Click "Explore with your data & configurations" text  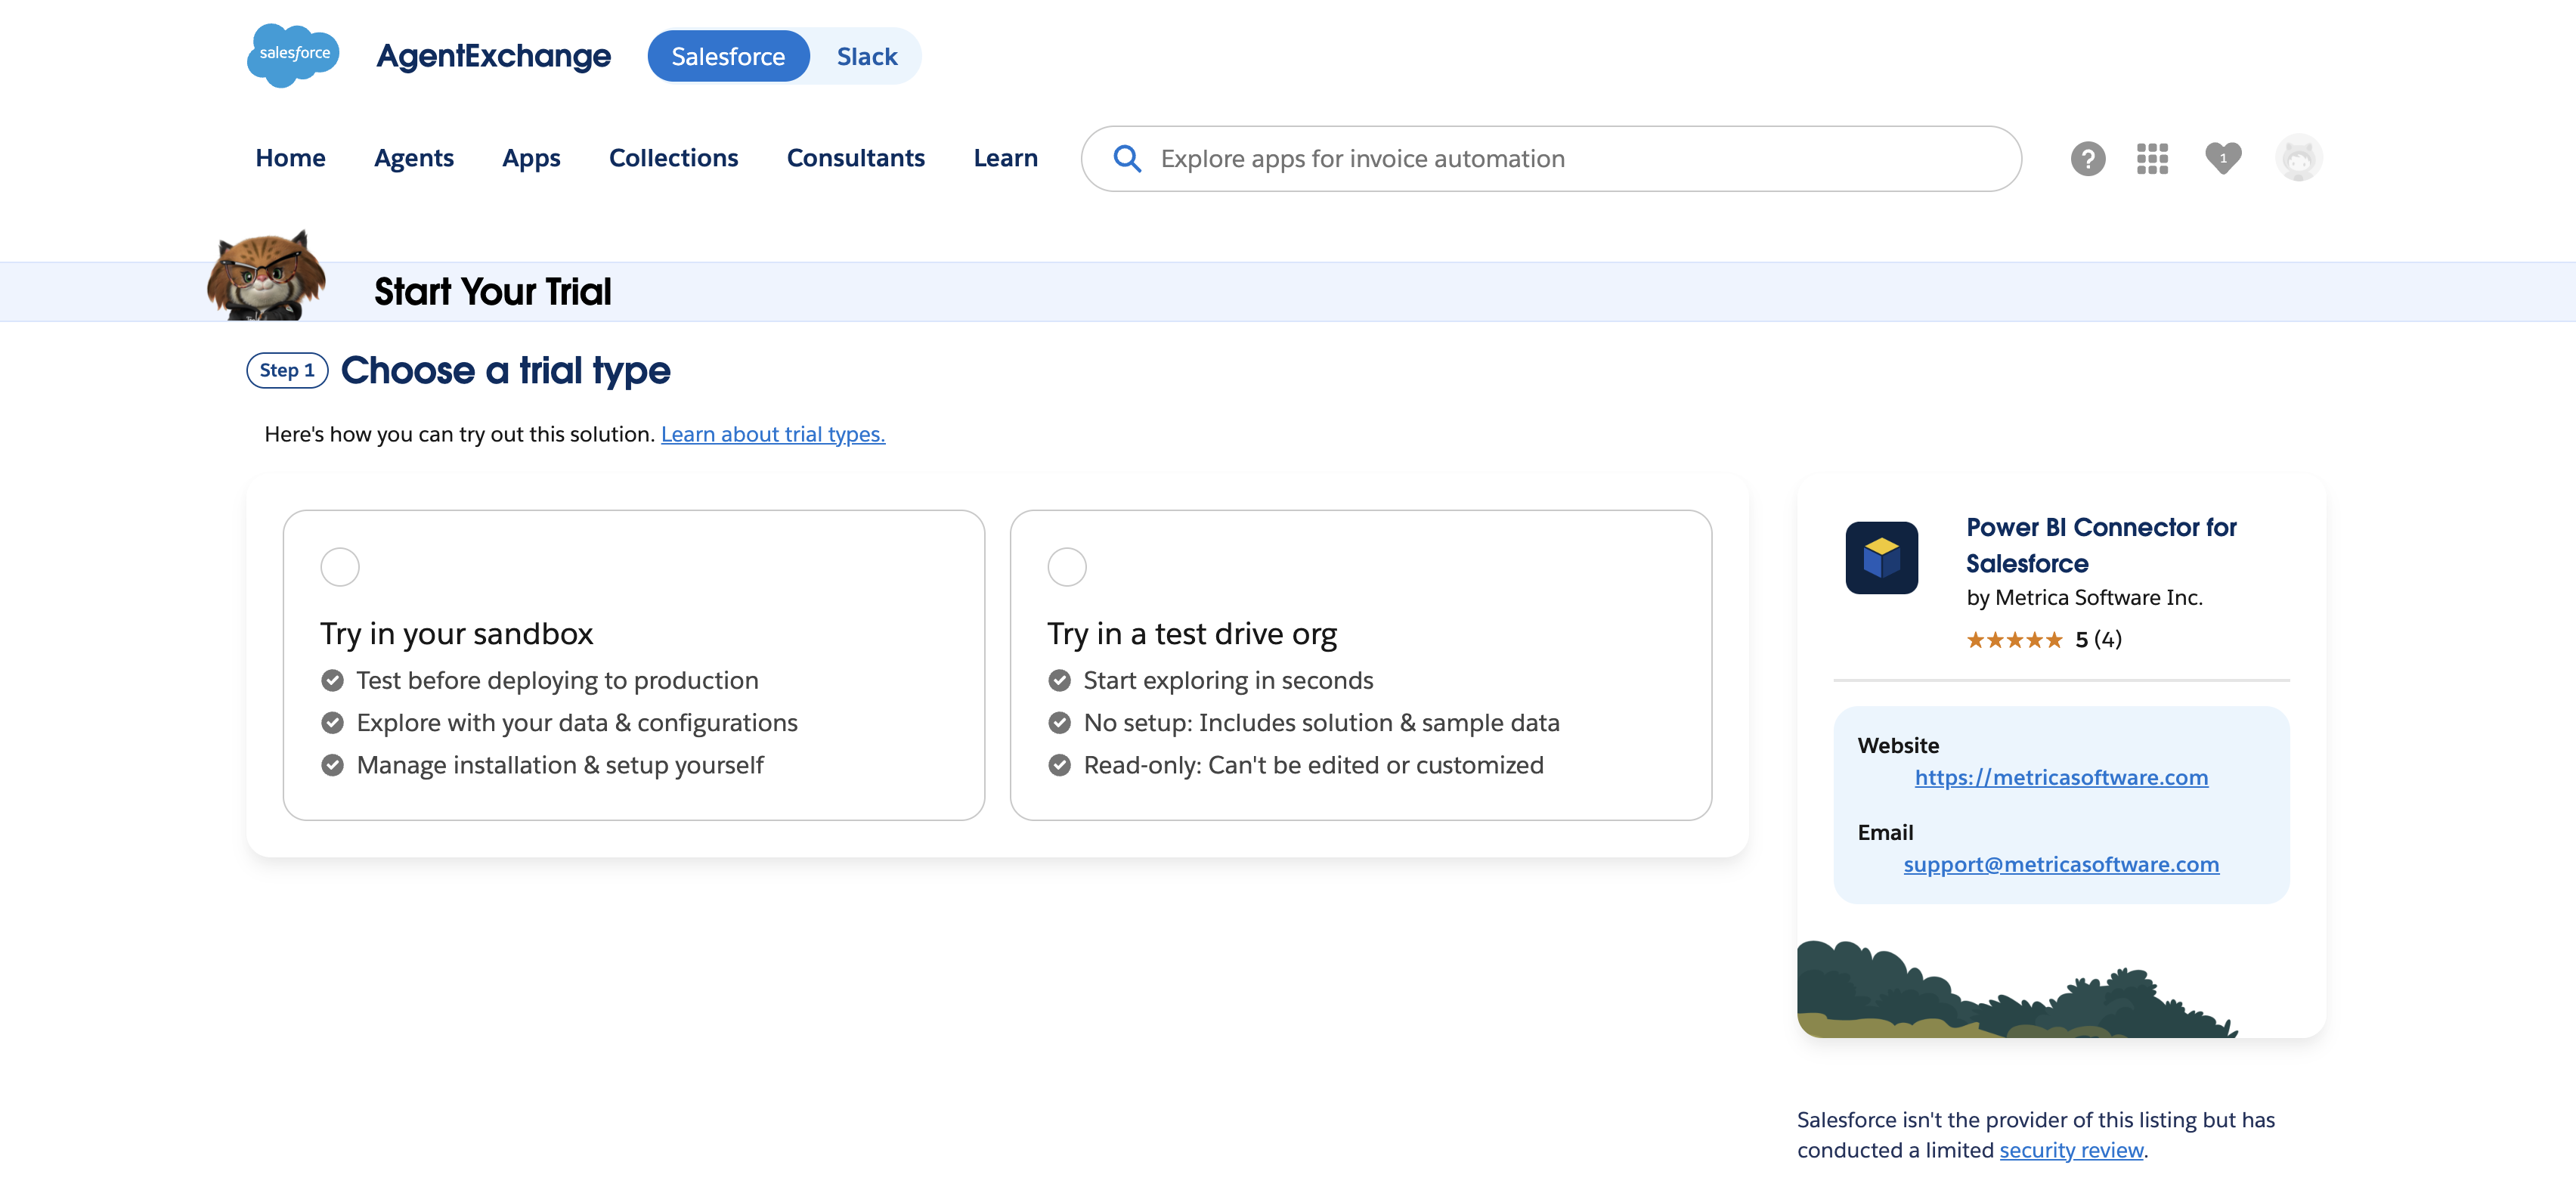point(577,723)
